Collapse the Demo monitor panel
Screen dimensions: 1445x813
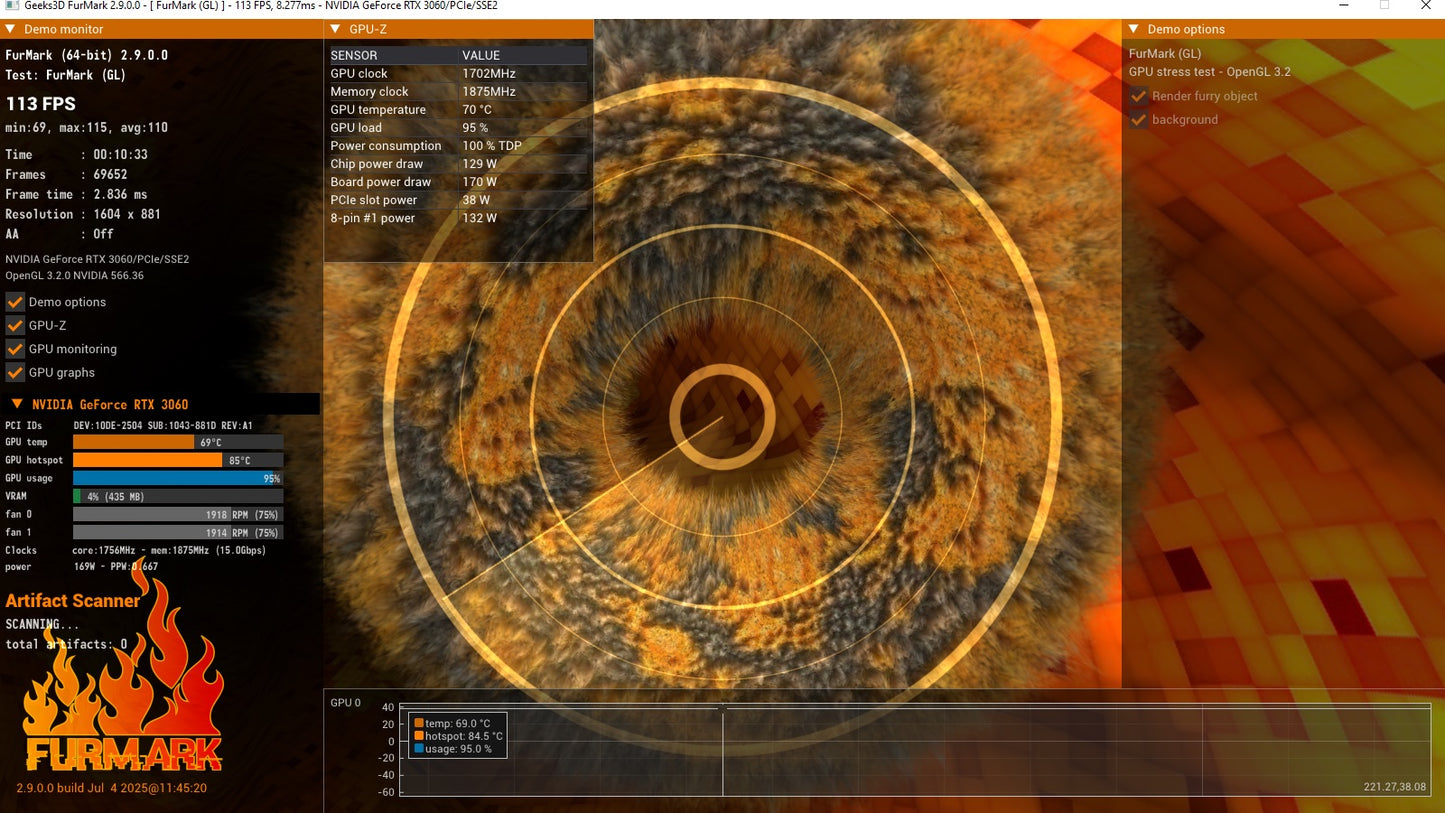click(x=10, y=29)
